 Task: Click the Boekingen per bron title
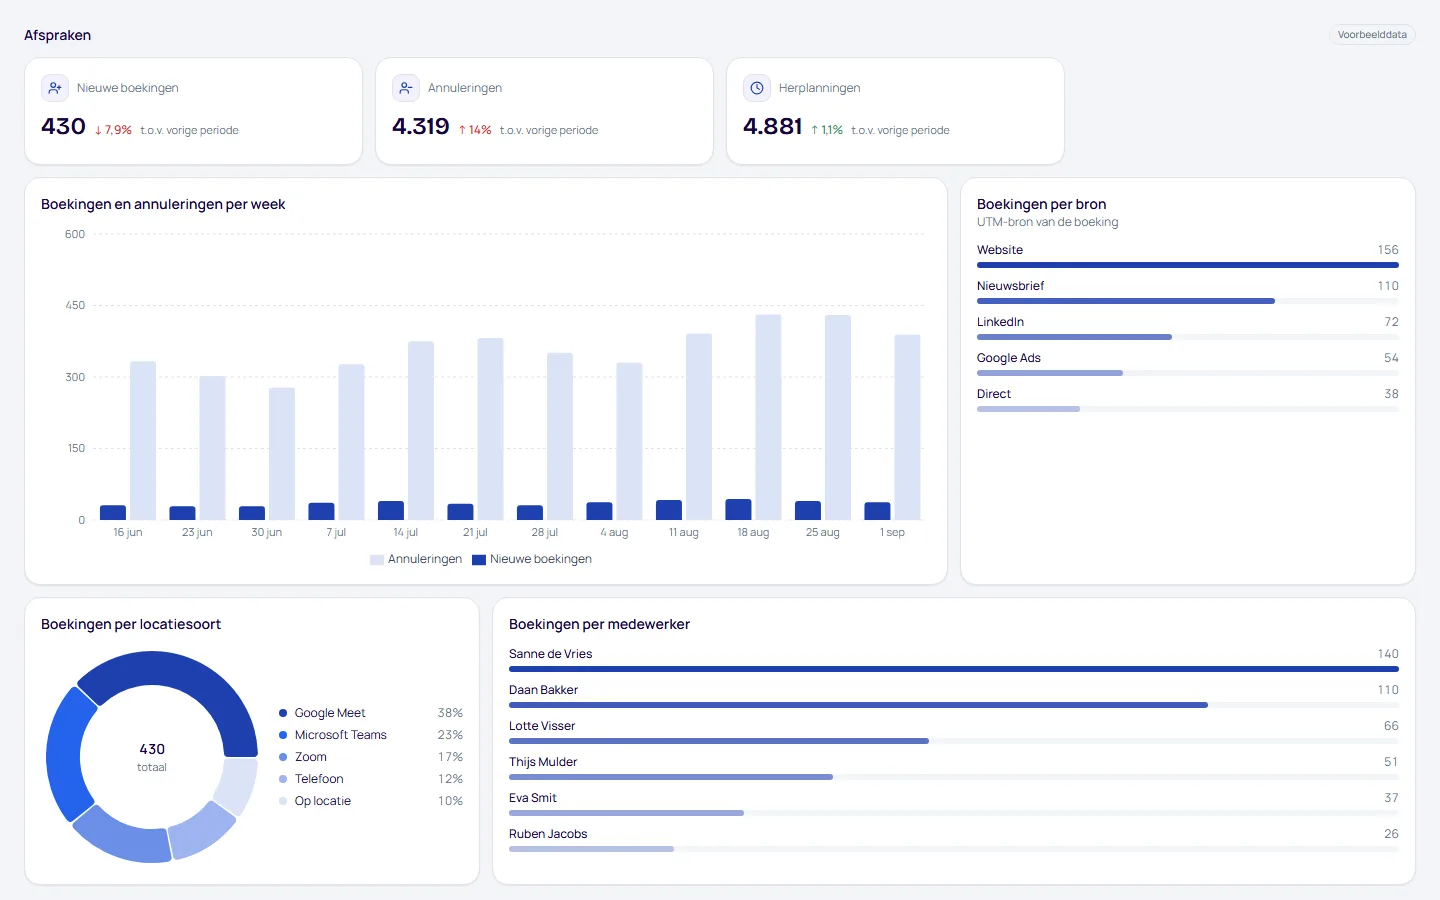click(x=1041, y=204)
